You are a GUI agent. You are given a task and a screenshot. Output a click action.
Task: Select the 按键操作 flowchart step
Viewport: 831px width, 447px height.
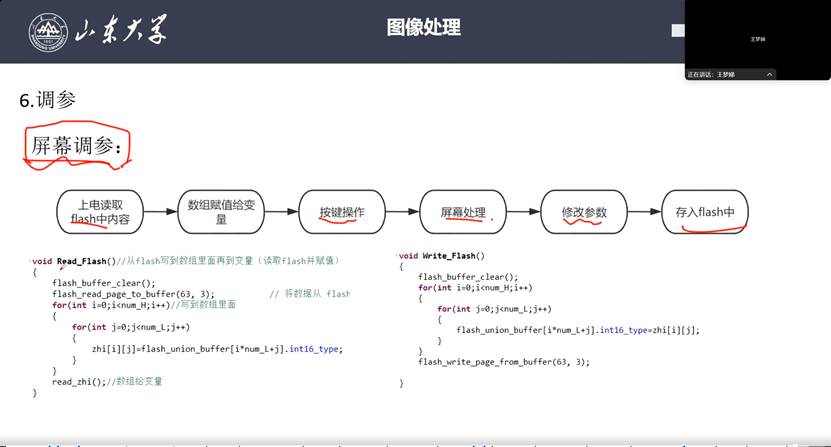pos(341,212)
